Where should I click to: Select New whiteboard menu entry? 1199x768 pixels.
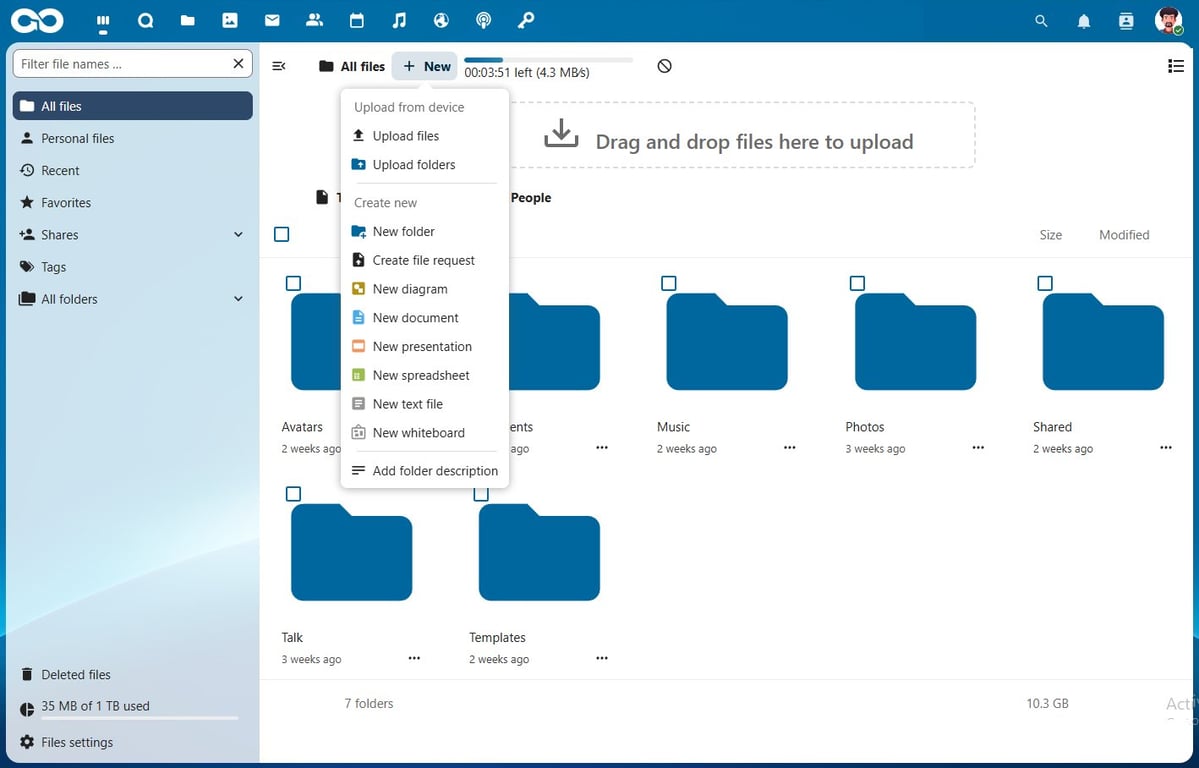(x=424, y=433)
